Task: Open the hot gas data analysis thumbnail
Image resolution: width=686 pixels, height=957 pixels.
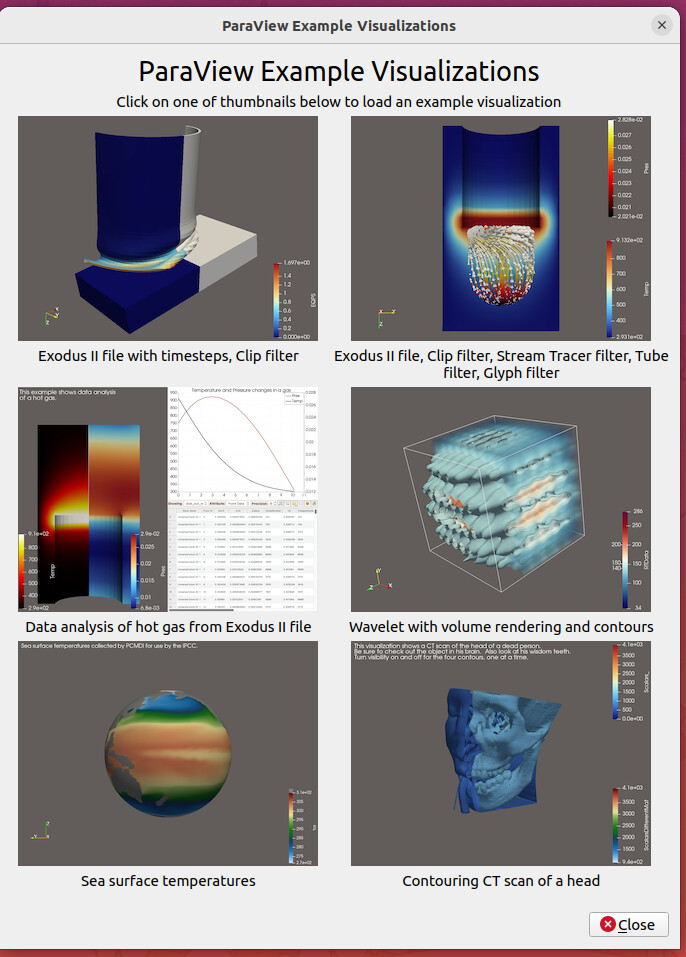Action: [x=168, y=499]
